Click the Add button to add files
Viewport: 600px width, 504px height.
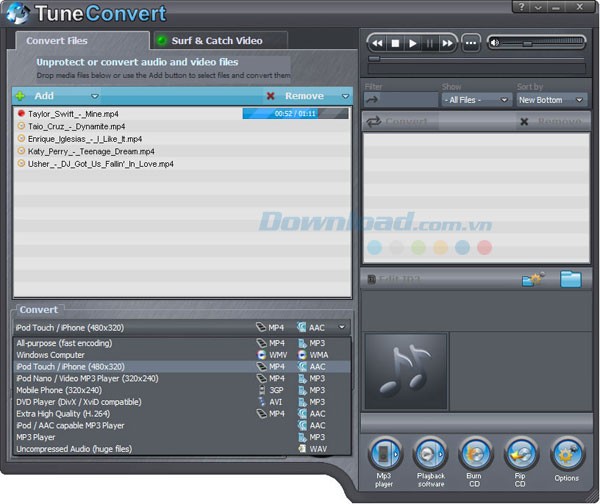44,96
